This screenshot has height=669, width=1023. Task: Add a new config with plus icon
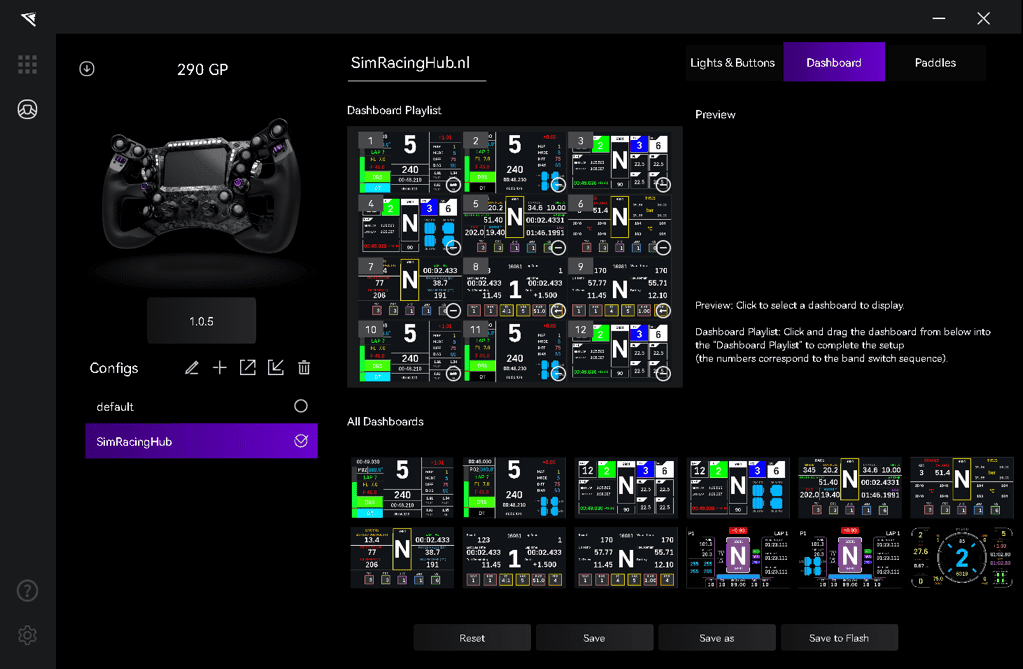coord(220,368)
